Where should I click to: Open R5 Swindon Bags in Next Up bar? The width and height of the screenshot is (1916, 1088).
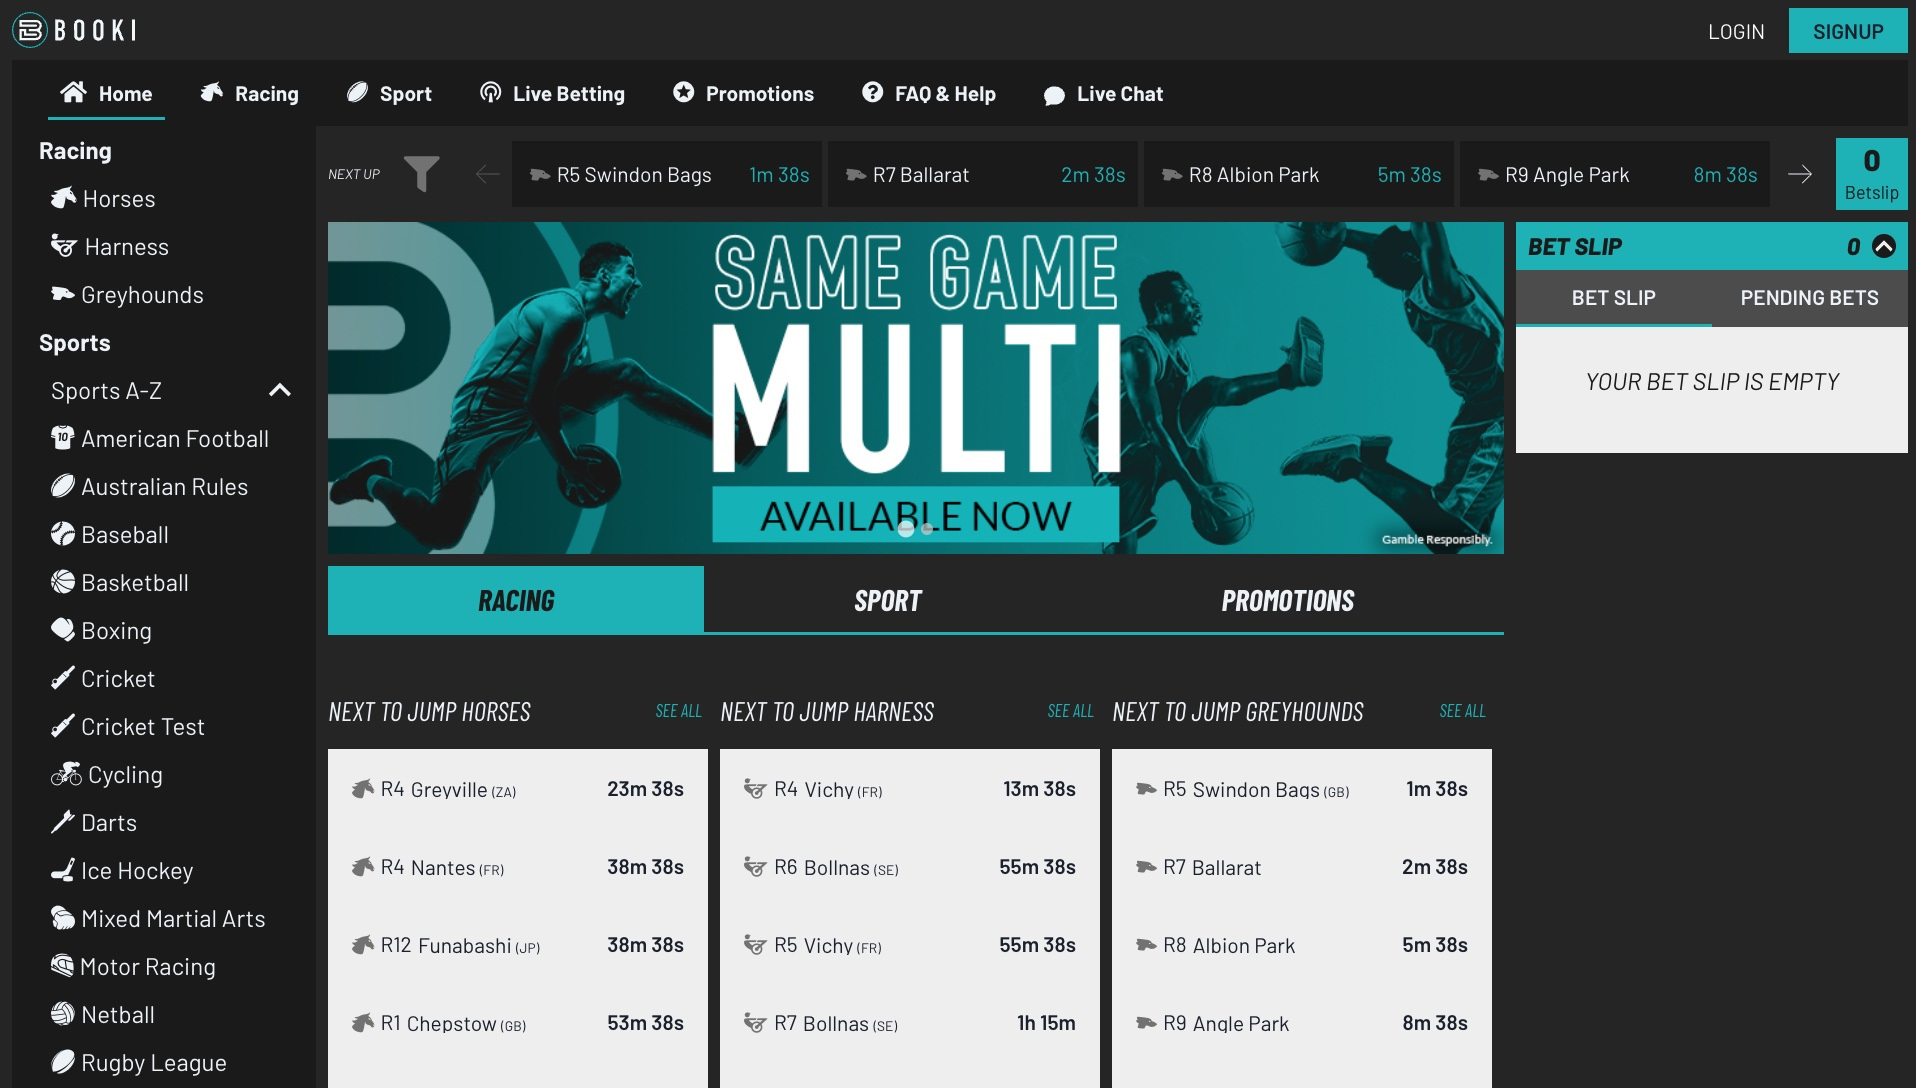coord(667,174)
